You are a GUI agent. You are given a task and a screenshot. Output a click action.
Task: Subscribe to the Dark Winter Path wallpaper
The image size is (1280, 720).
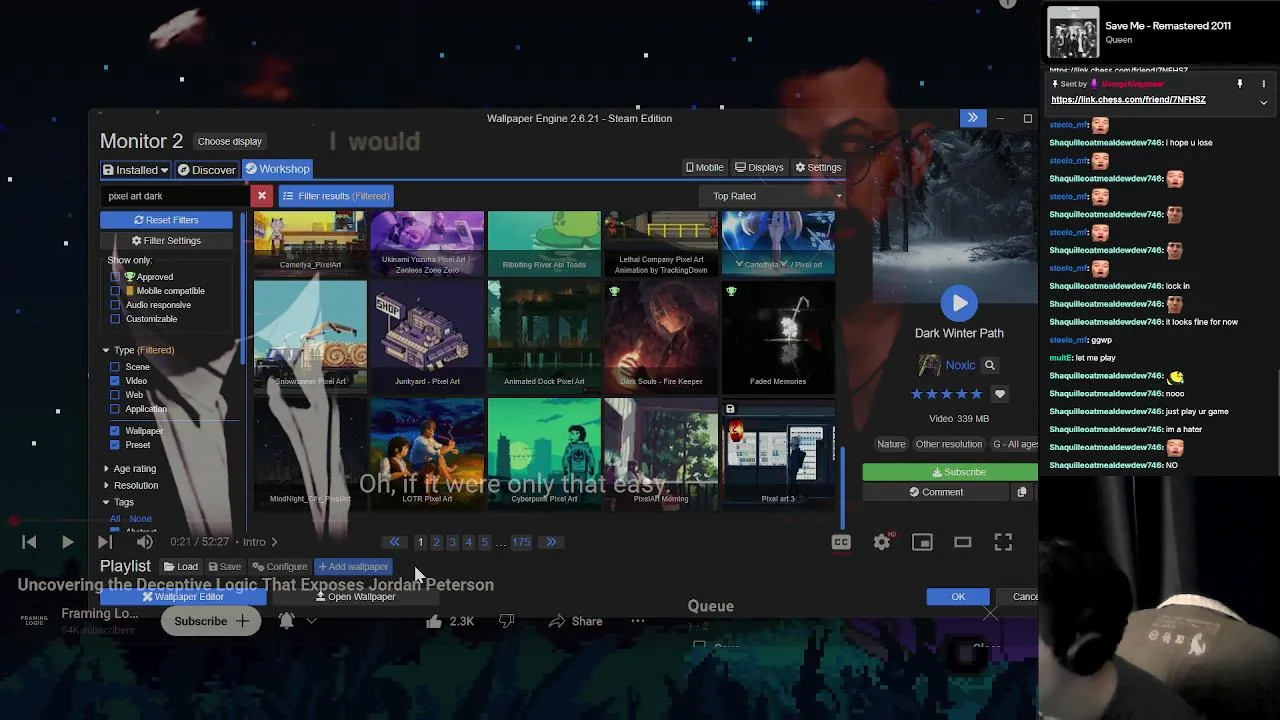950,472
